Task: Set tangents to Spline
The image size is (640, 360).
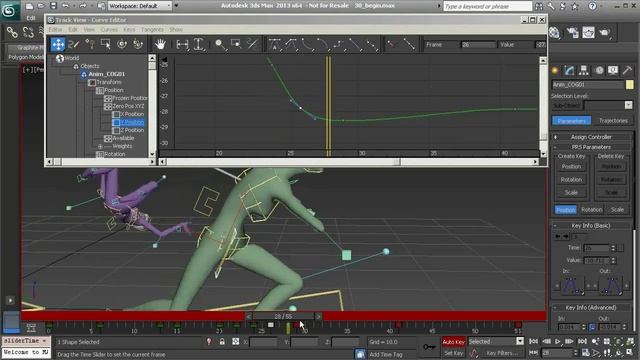Action: (291, 44)
